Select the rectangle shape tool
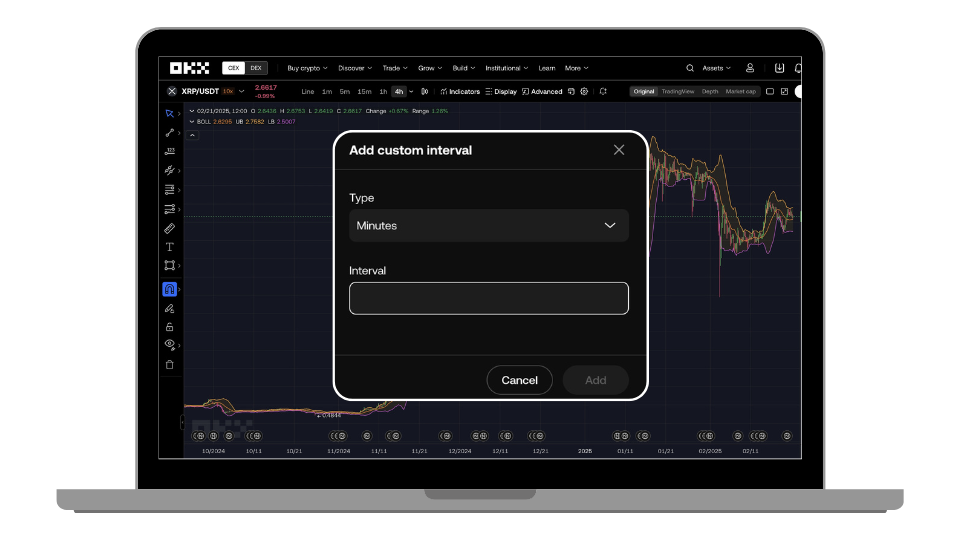Image resolution: width=960 pixels, height=540 pixels. [170, 265]
